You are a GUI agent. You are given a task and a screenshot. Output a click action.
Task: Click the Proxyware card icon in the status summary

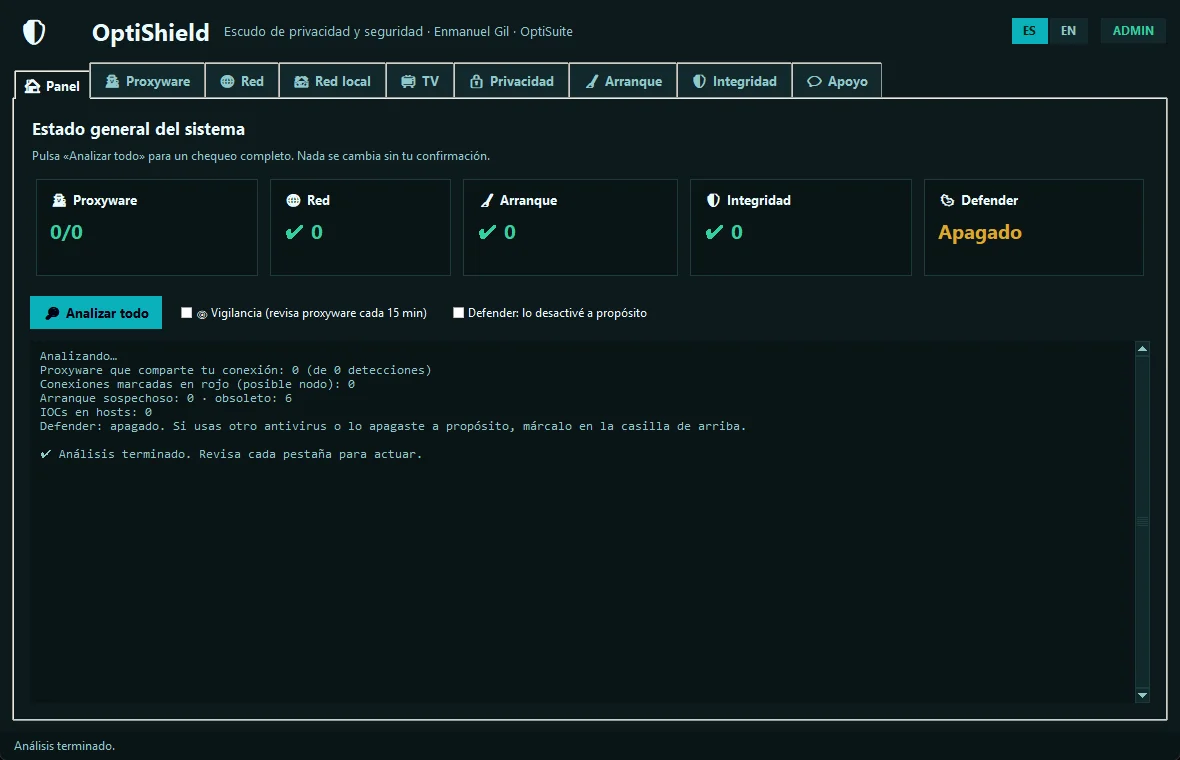click(59, 200)
